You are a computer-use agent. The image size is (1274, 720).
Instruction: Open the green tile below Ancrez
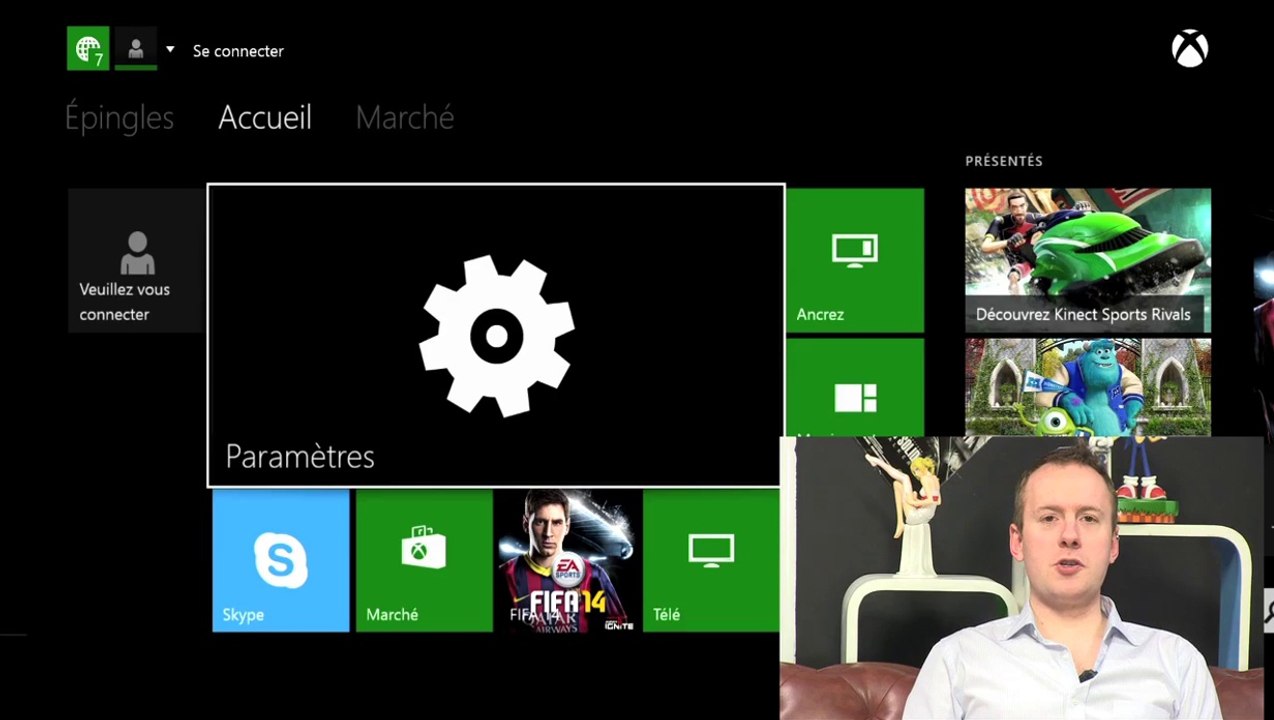855,388
